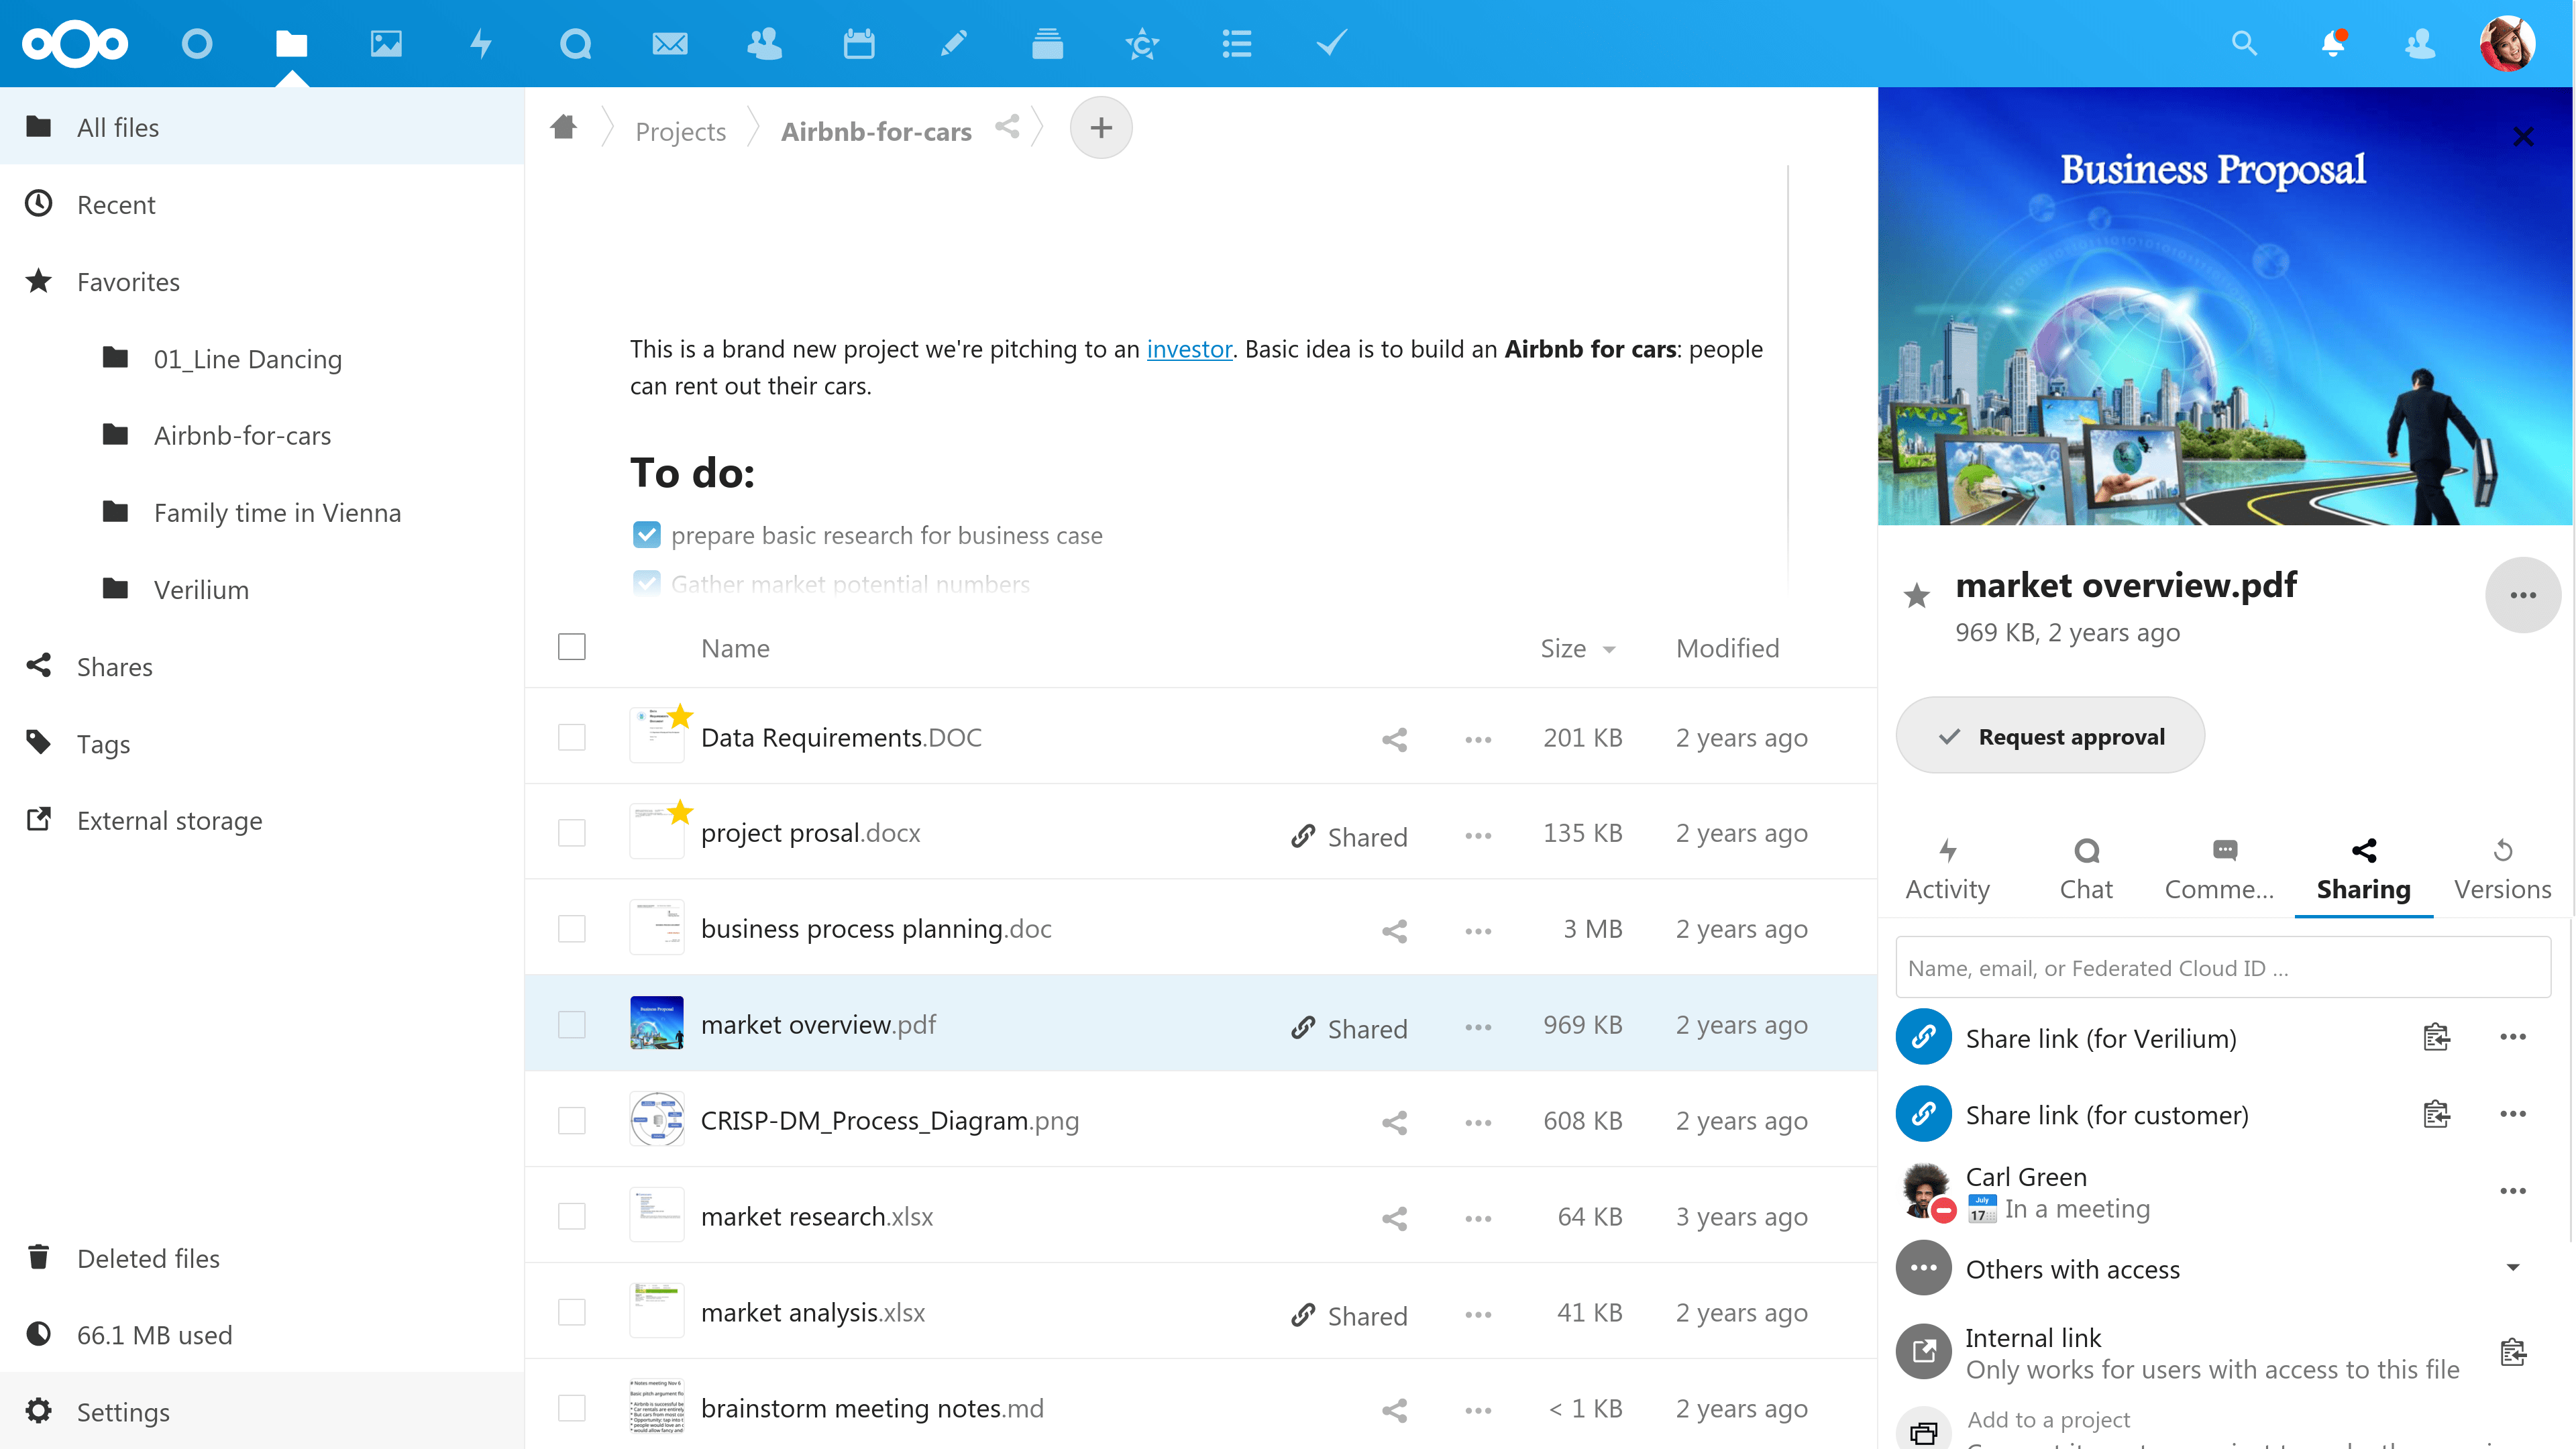Click the Request approval button

[2050, 736]
